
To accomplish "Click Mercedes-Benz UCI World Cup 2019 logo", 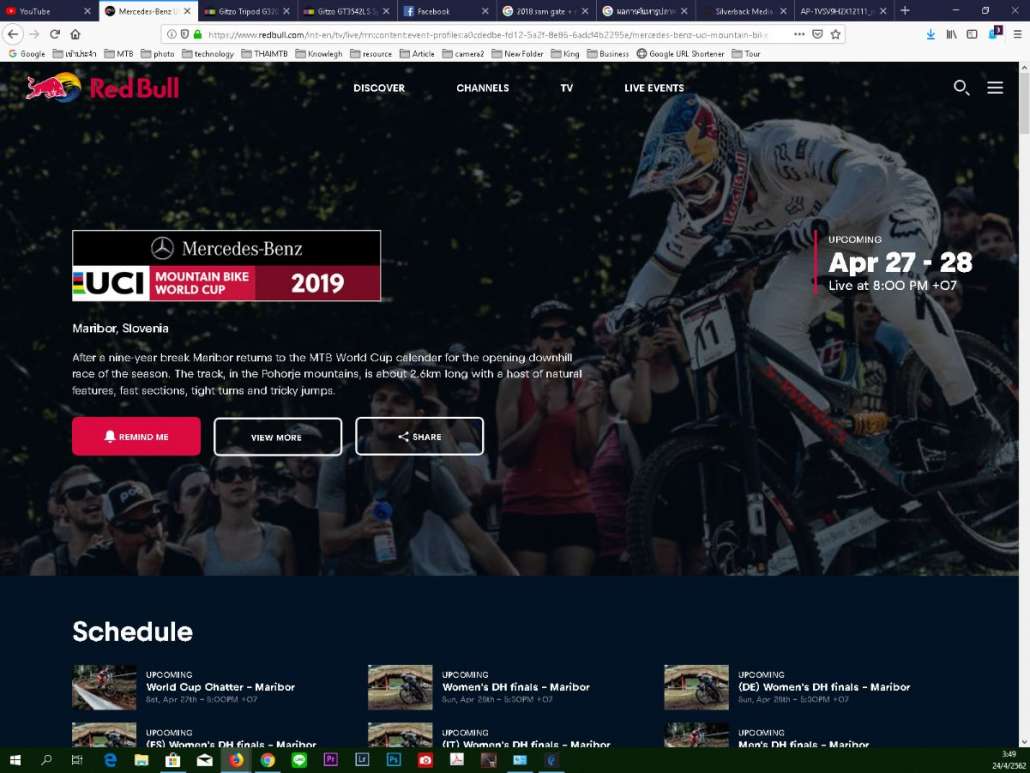I will [x=226, y=265].
